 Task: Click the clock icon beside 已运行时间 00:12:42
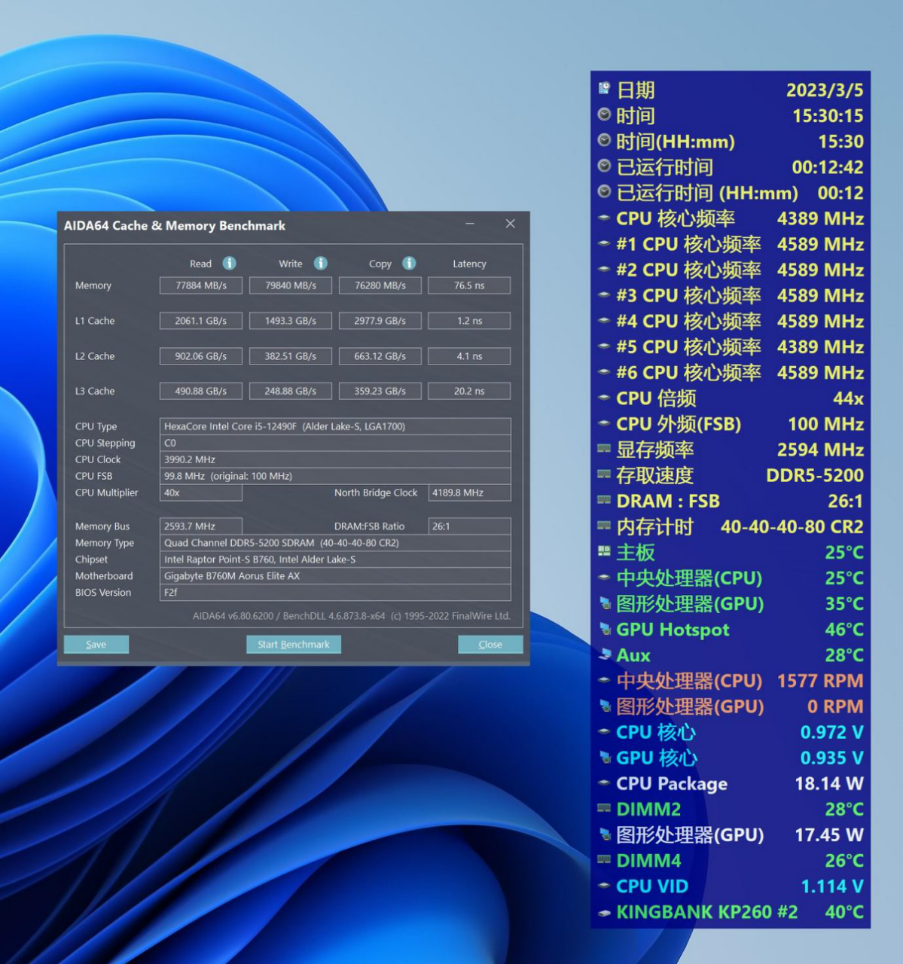click(604, 166)
